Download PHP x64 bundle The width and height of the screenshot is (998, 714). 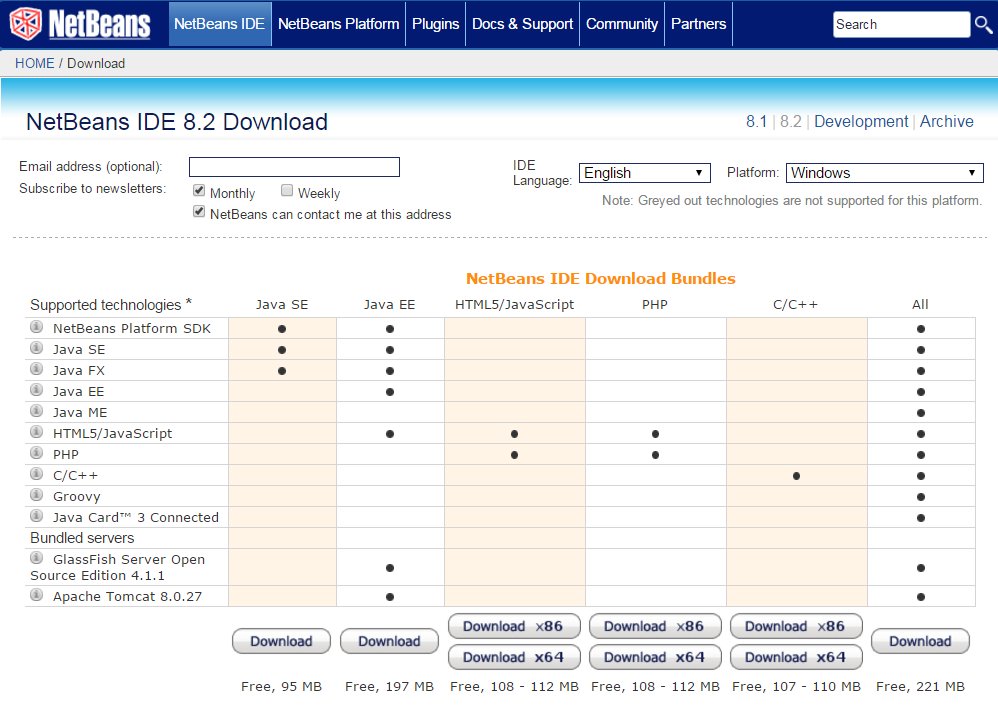click(656, 657)
